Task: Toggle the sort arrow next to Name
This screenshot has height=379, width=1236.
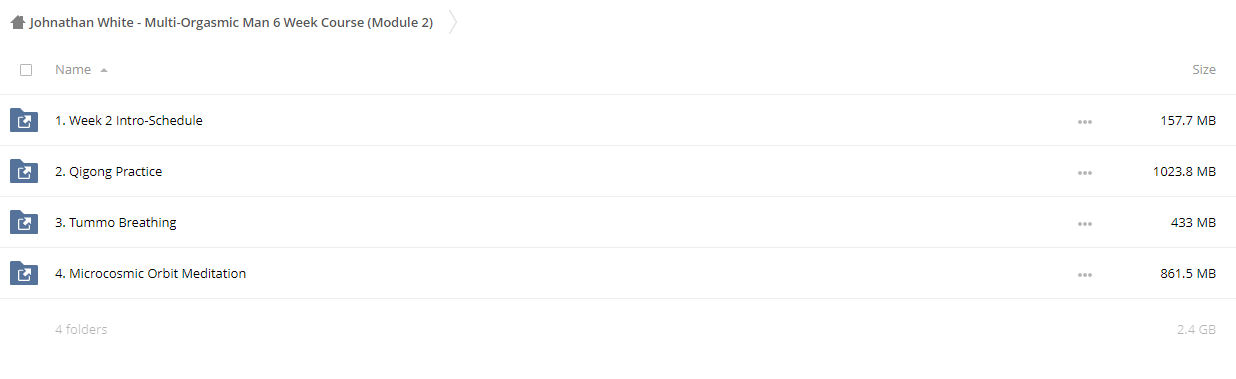Action: point(104,71)
